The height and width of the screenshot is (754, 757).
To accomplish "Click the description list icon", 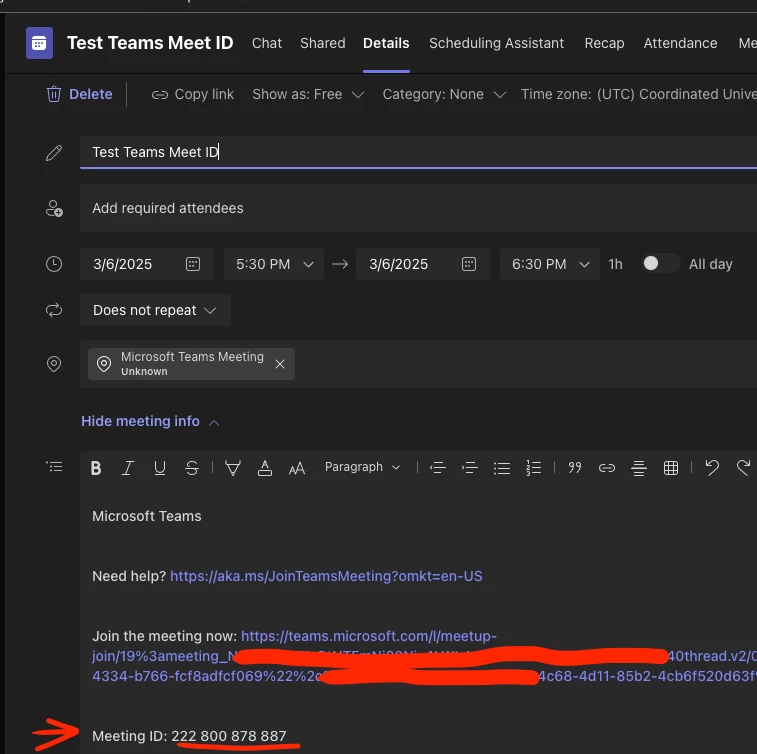I will [x=54, y=467].
